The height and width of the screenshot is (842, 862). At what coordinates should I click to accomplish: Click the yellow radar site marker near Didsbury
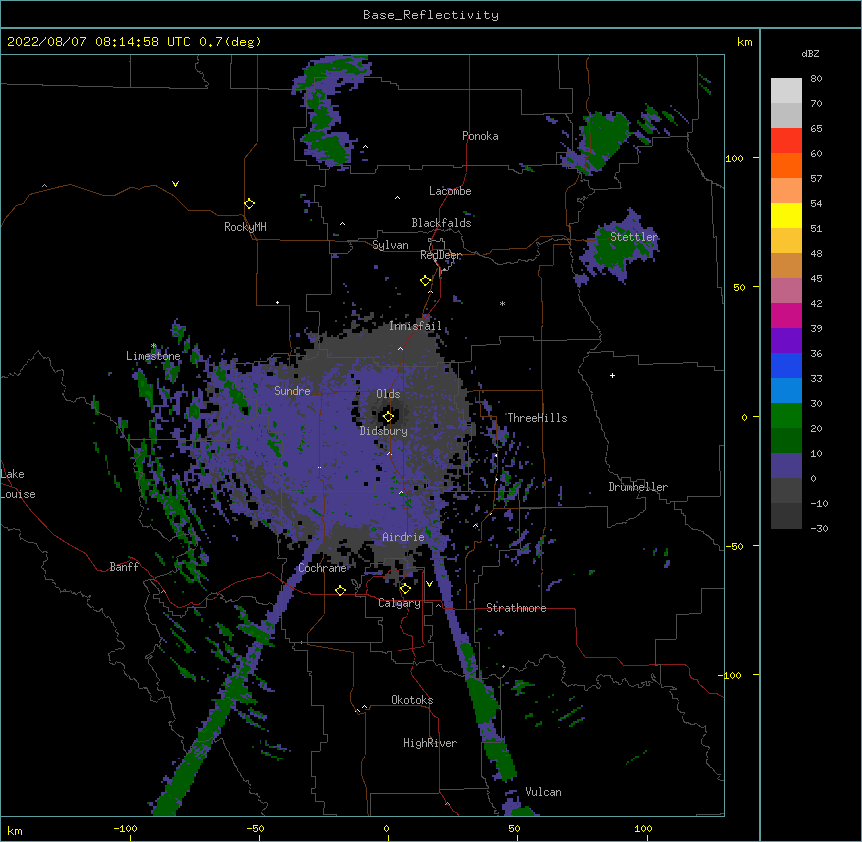(388, 417)
